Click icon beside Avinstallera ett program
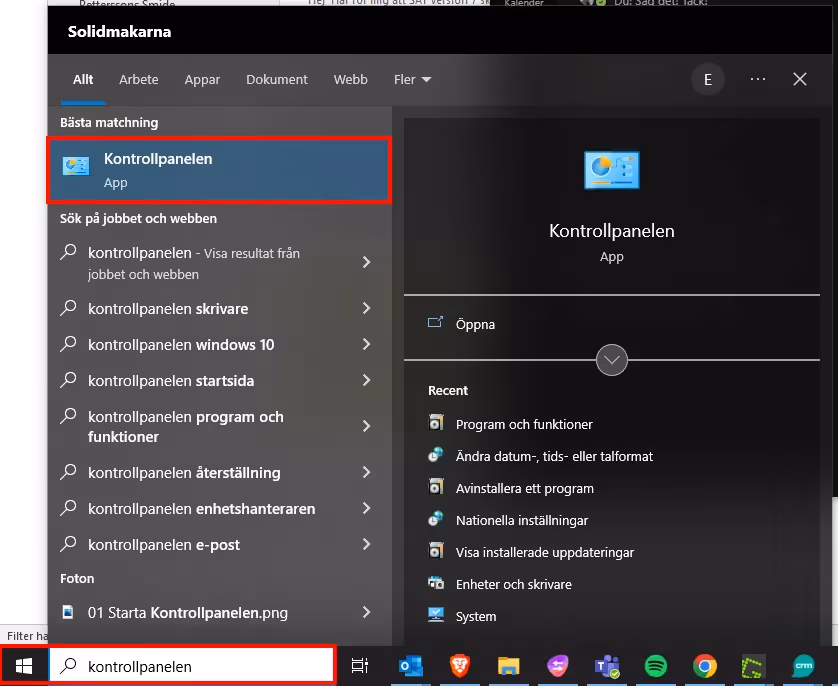This screenshot has width=838, height=686. click(436, 487)
